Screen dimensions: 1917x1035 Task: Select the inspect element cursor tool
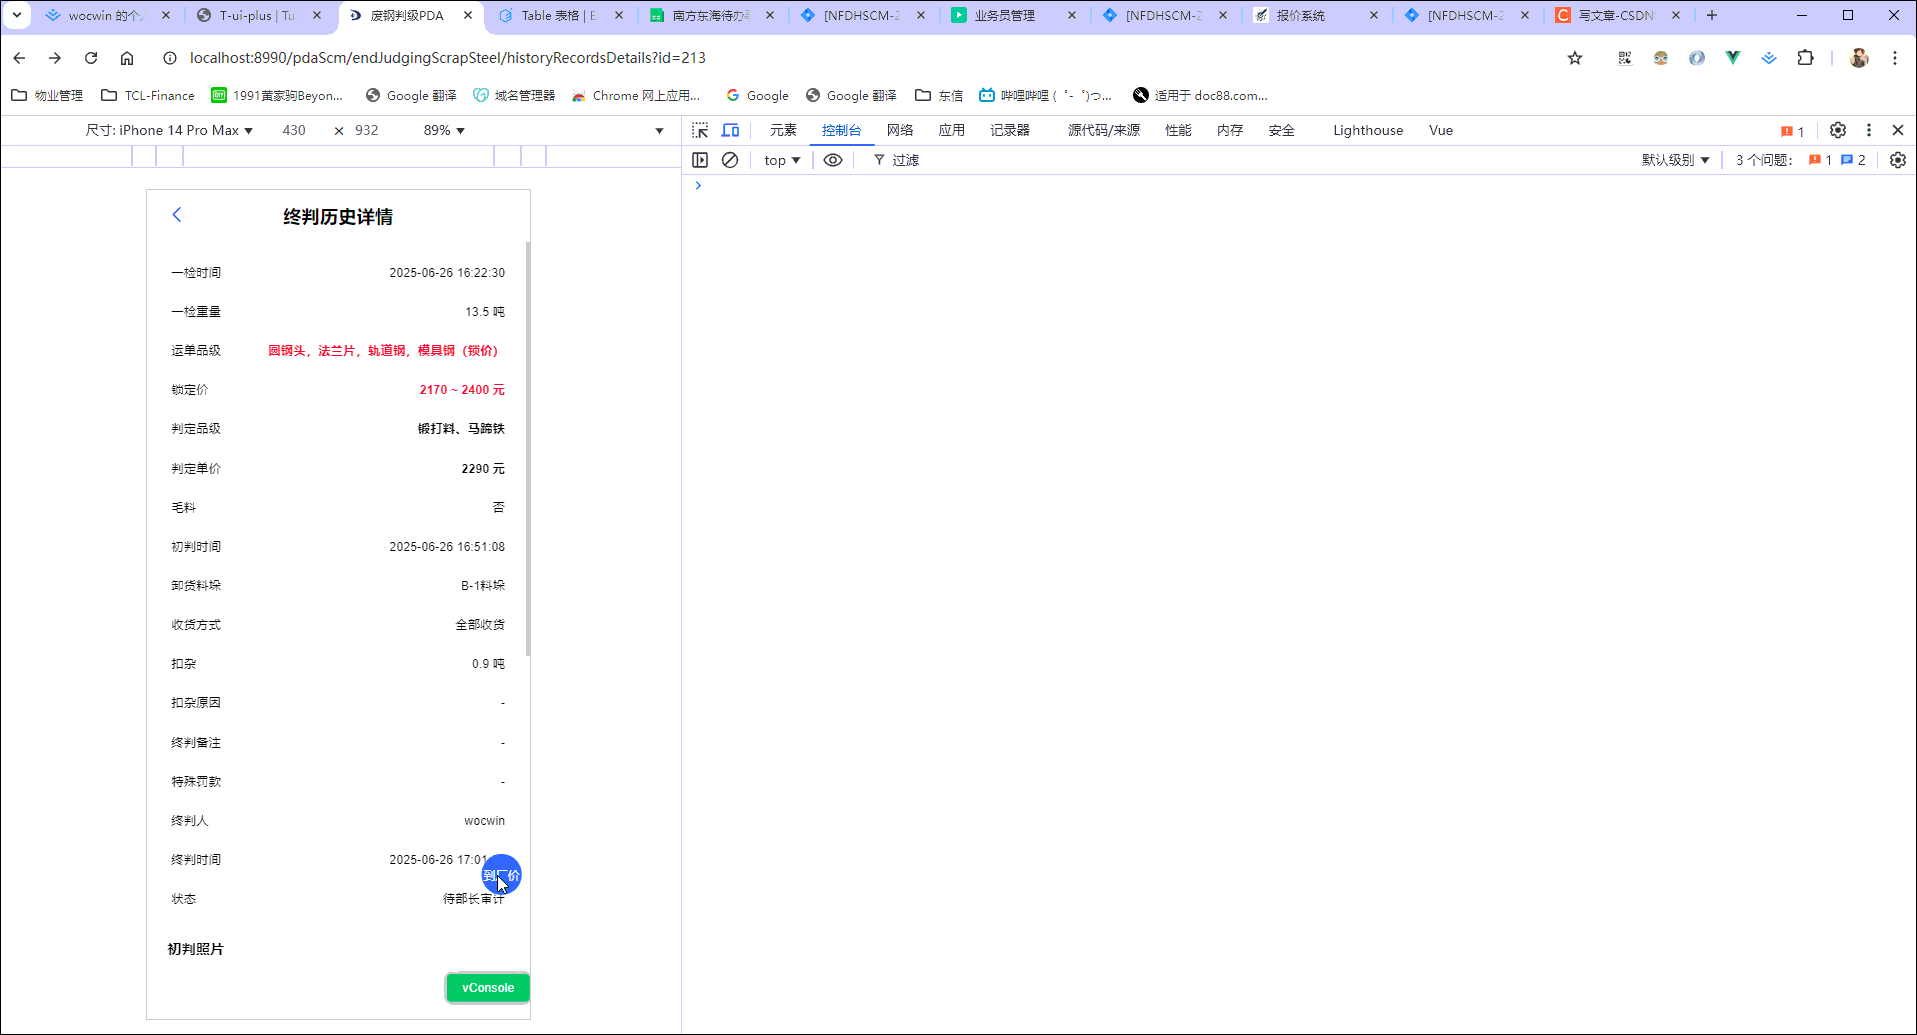(699, 130)
